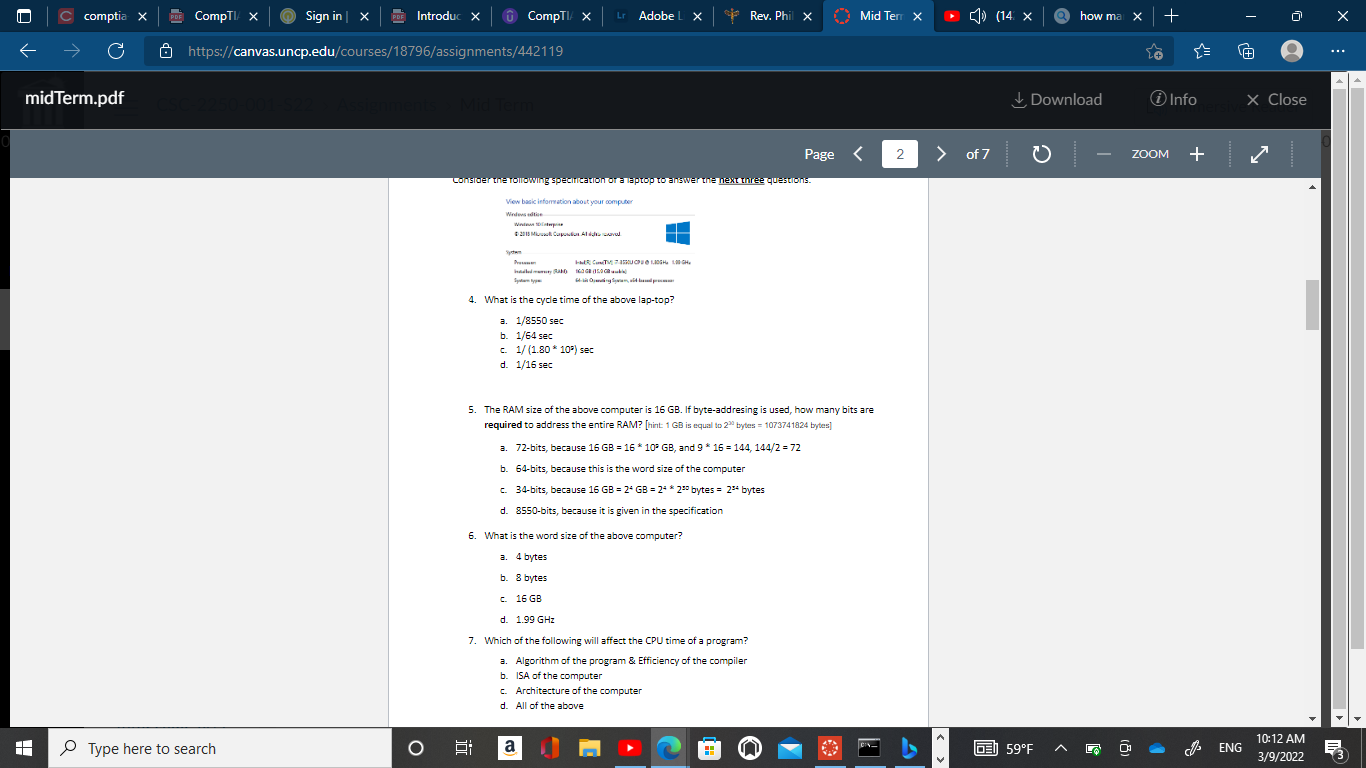Click the page number field showing 2

(900, 154)
